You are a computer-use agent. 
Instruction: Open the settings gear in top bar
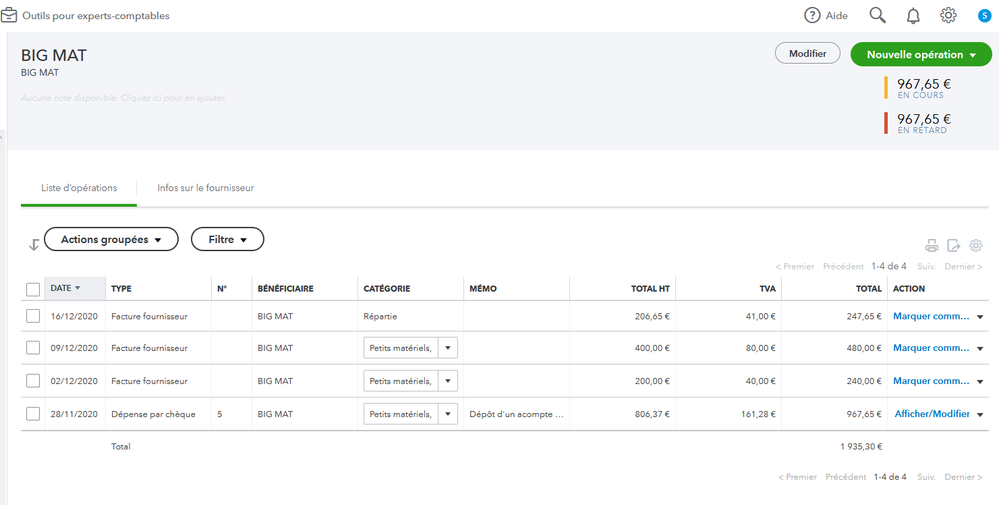(948, 16)
